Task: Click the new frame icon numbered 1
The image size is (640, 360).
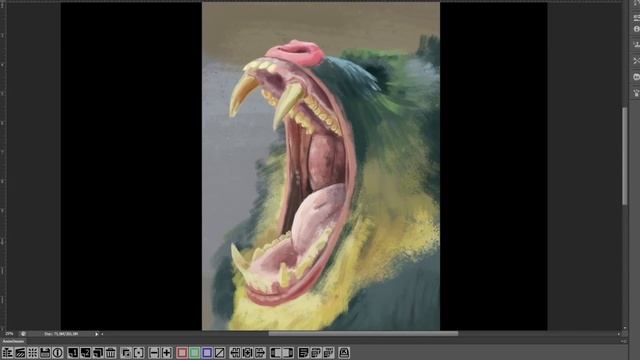Action: 73,353
